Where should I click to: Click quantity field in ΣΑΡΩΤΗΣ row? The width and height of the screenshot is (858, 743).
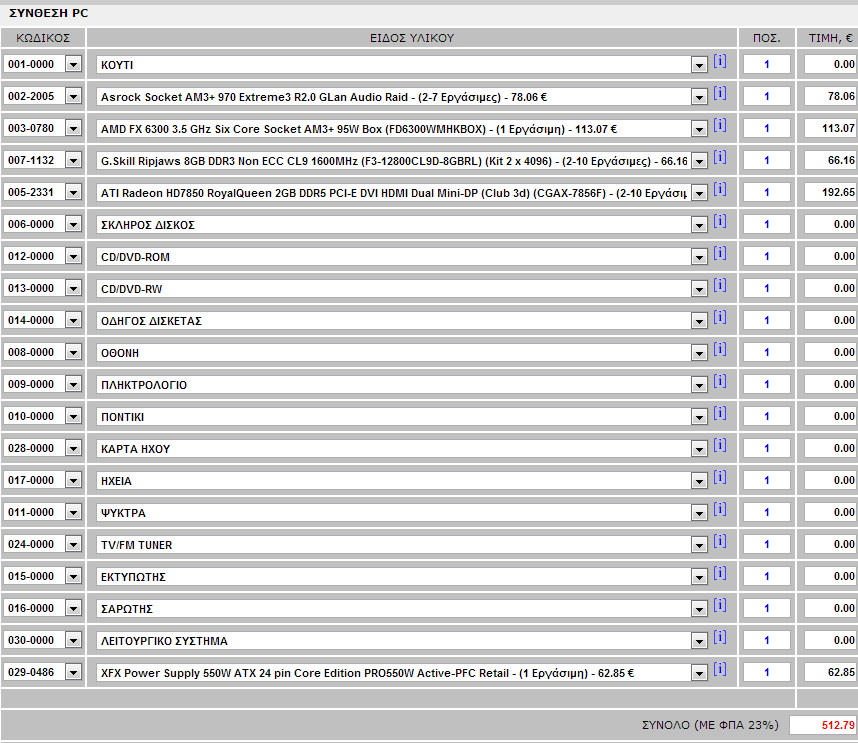point(767,608)
